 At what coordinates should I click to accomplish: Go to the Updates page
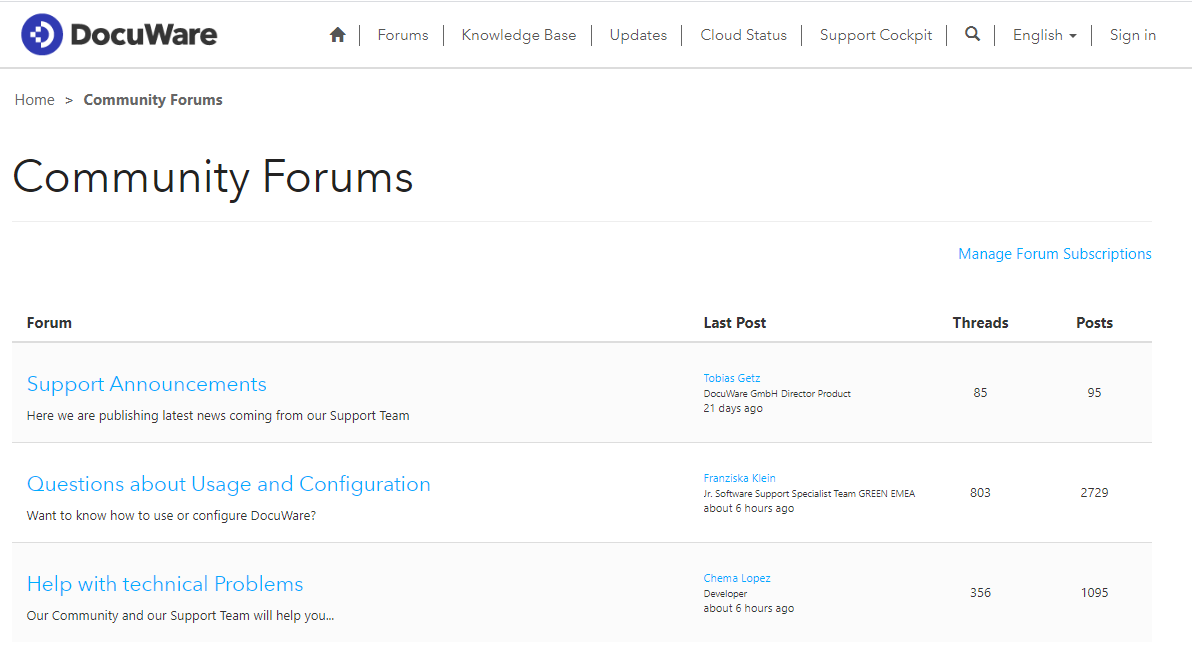pyautogui.click(x=638, y=35)
